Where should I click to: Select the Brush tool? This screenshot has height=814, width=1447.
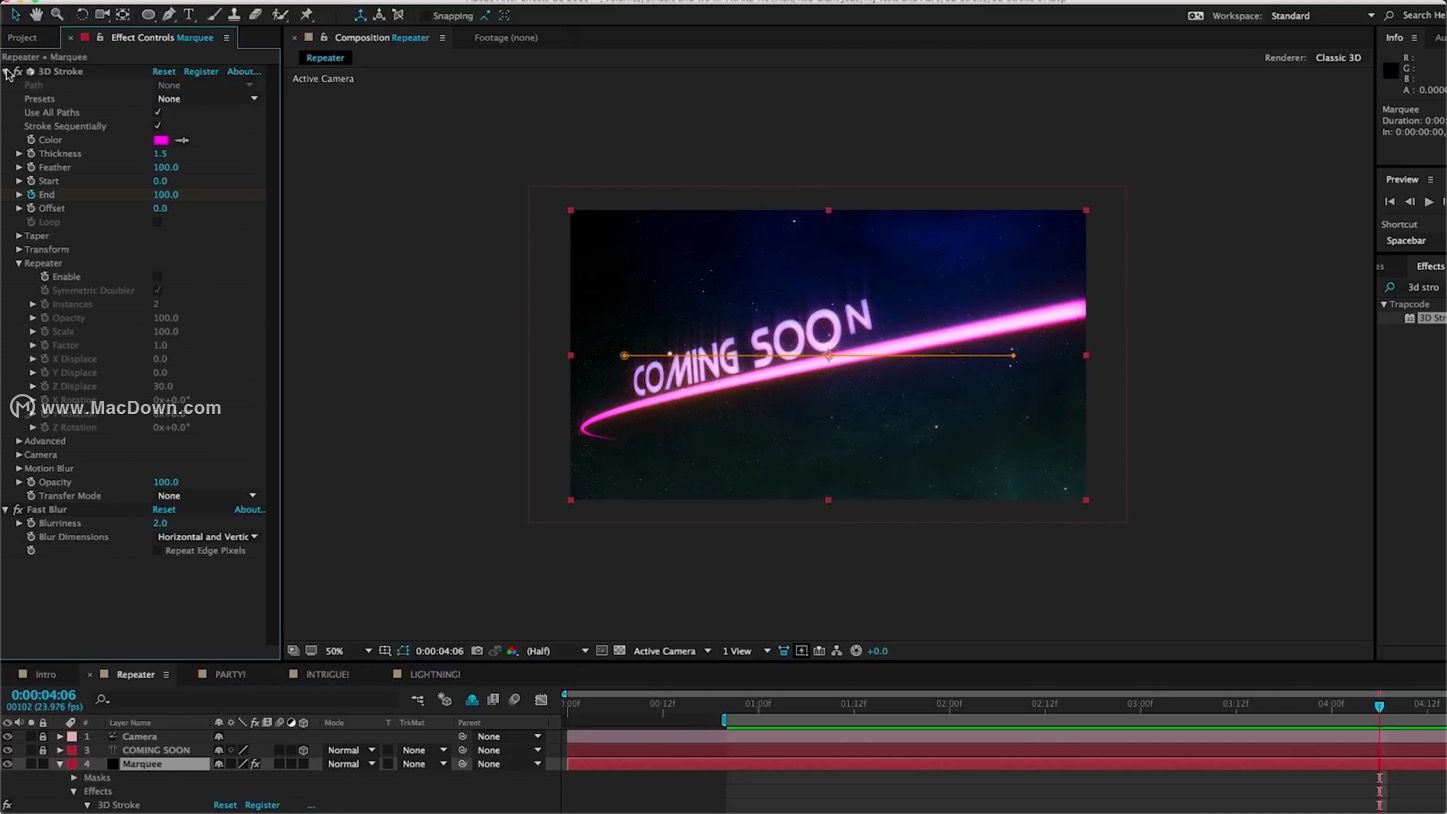tap(215, 14)
